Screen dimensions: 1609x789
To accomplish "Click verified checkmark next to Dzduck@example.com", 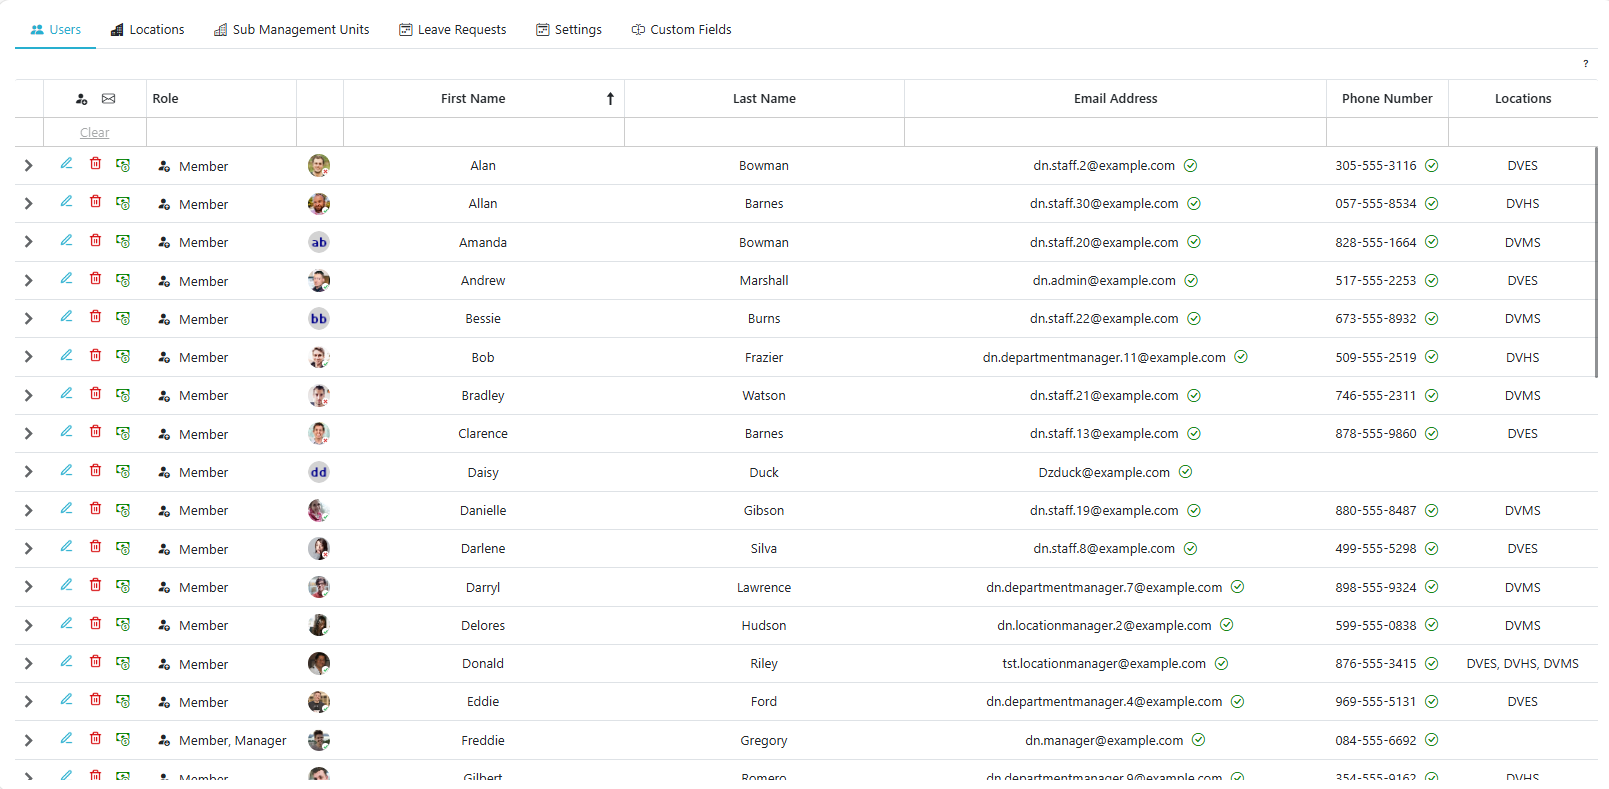I will point(1185,472).
